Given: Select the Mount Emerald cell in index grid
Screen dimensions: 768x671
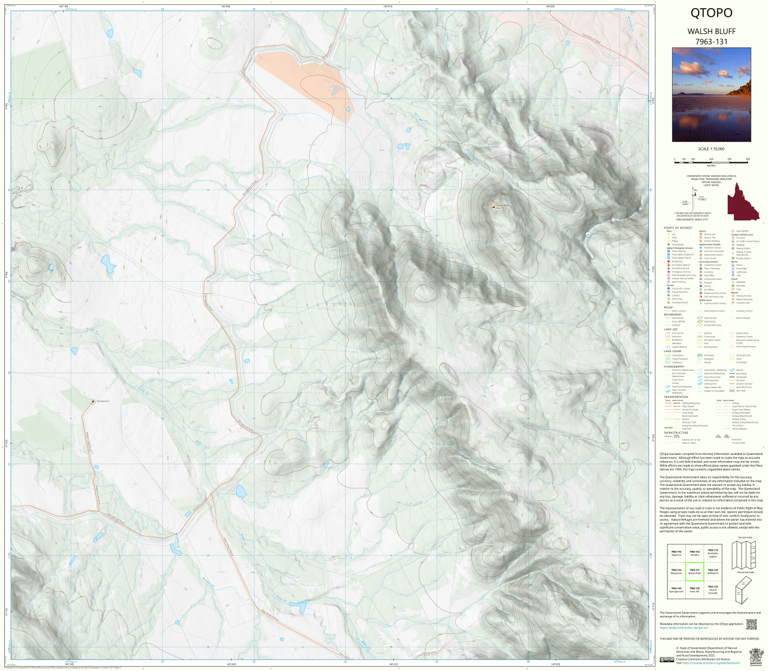Looking at the screenshot, I should [713, 590].
